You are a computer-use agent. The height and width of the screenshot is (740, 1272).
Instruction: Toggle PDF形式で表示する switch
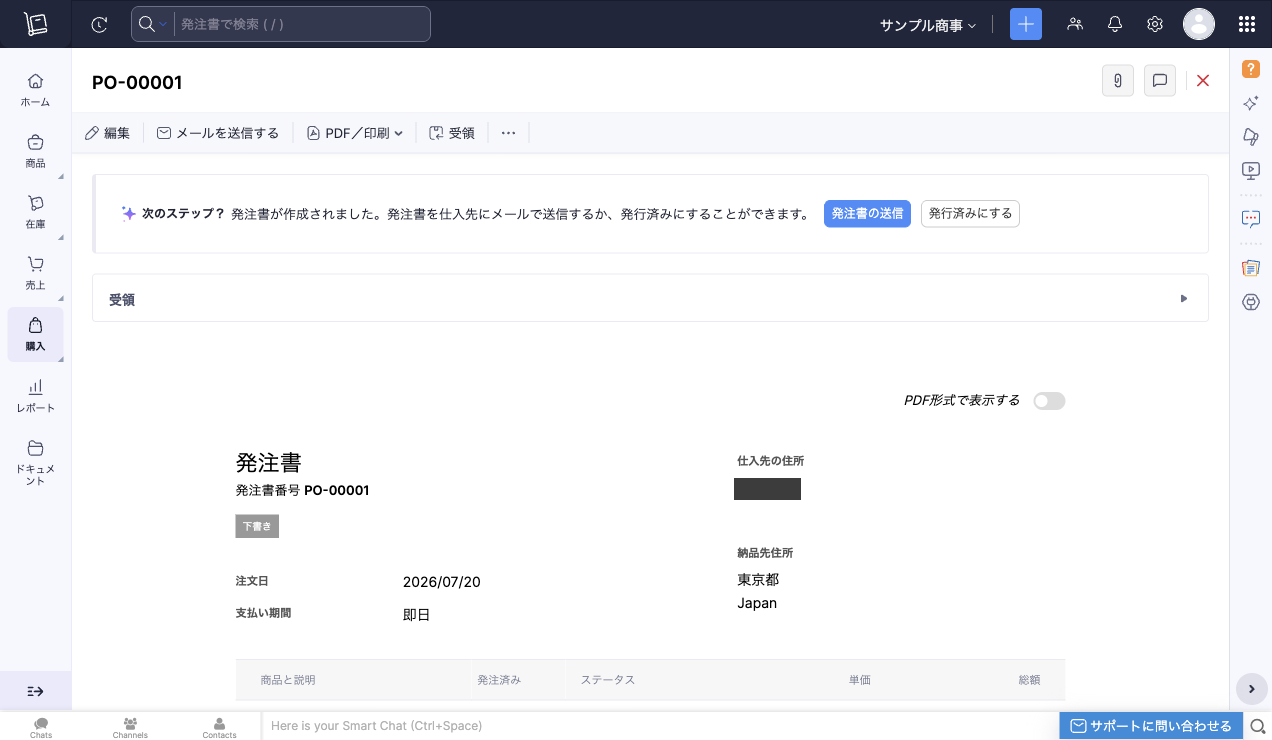pyautogui.click(x=1049, y=401)
